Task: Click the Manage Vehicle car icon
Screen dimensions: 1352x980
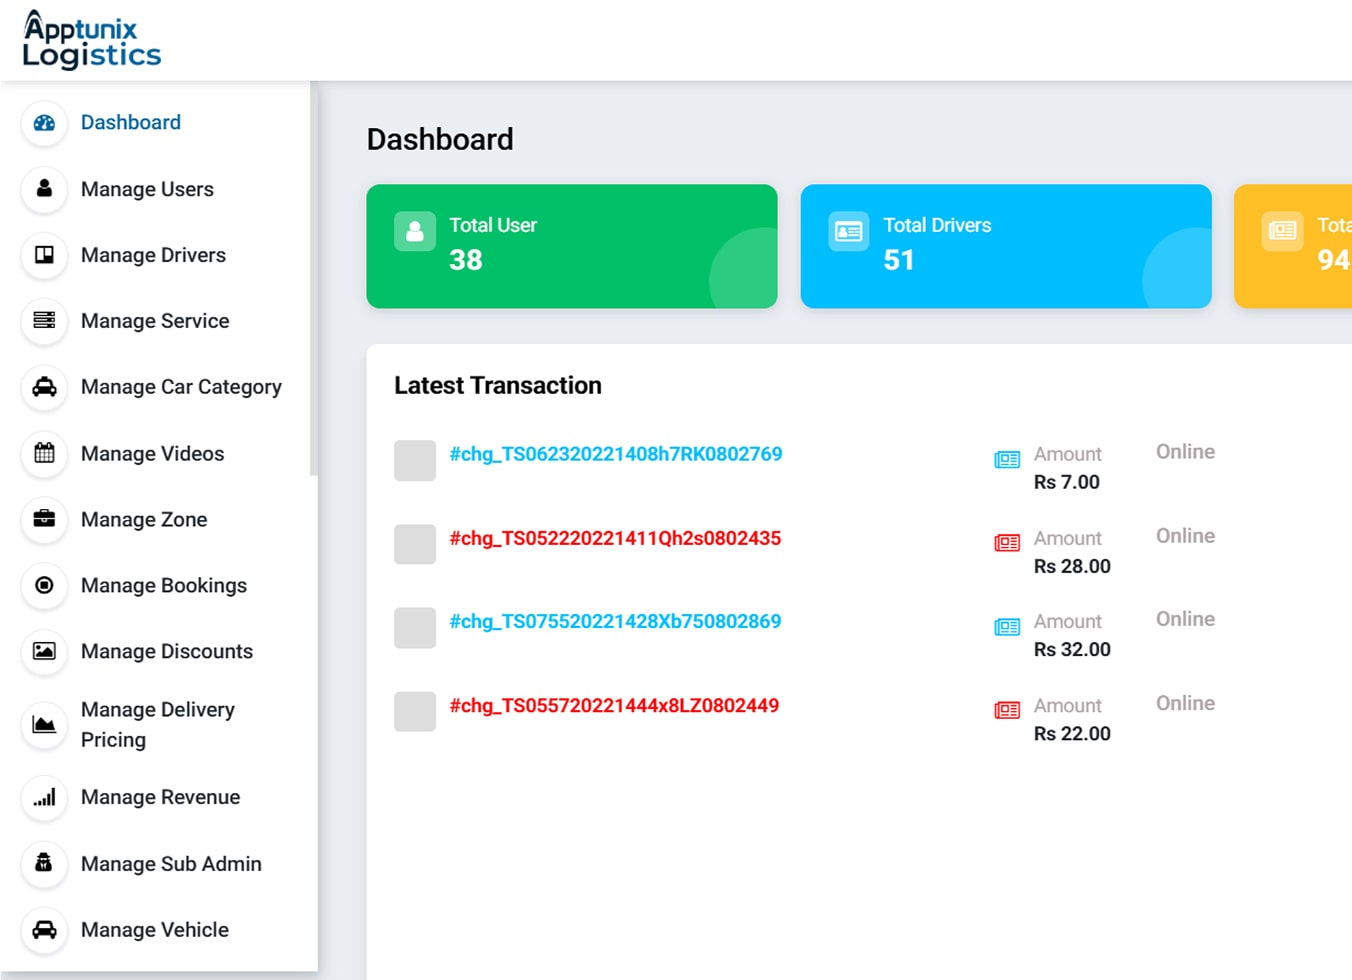Action: [44, 929]
